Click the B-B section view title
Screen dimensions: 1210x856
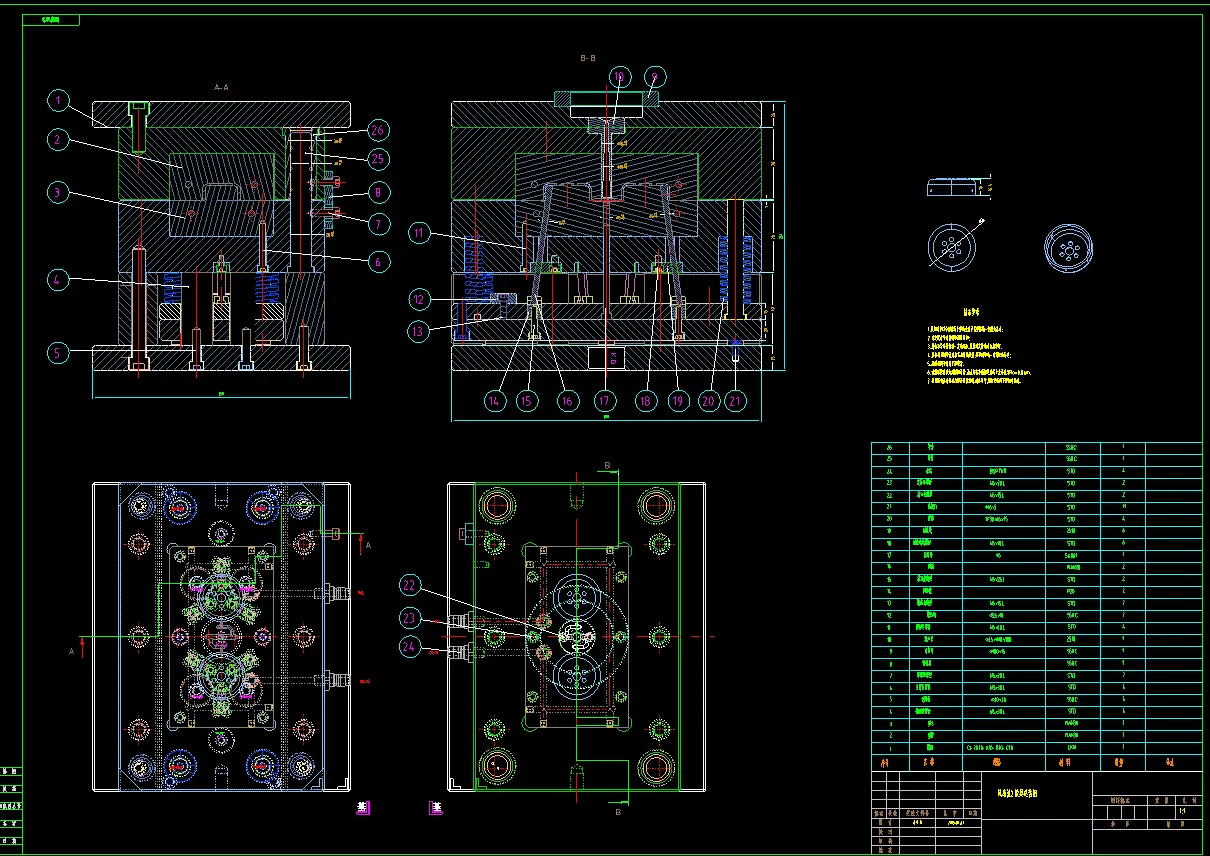click(x=588, y=59)
